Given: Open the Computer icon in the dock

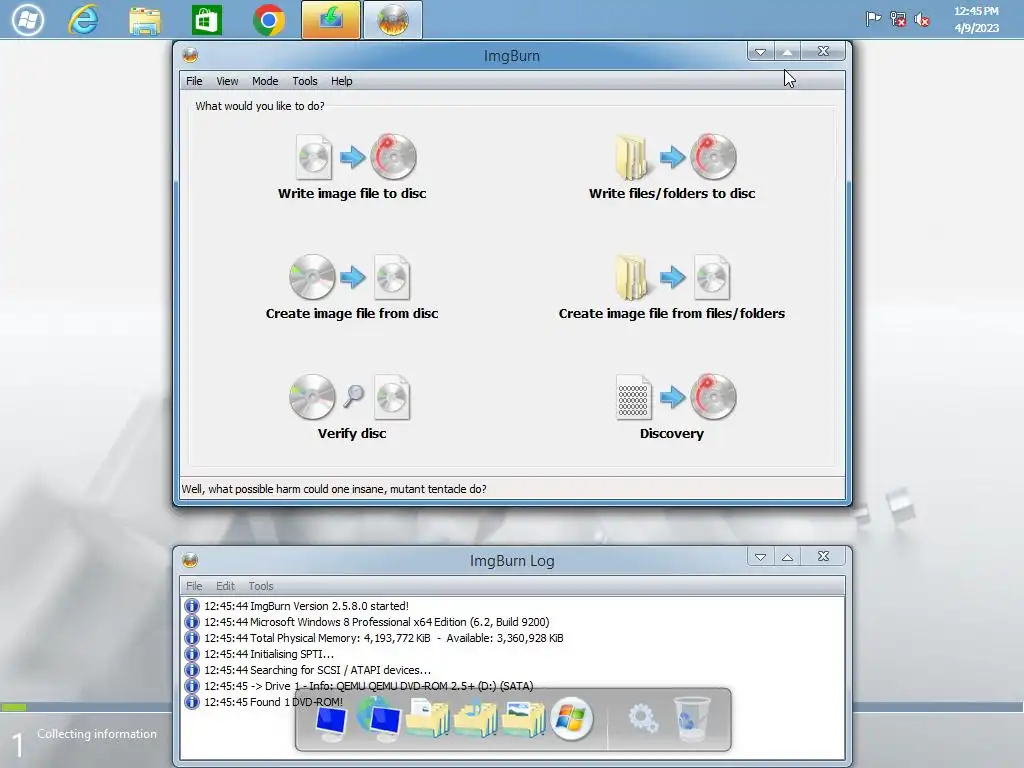Looking at the screenshot, I should tap(330, 721).
